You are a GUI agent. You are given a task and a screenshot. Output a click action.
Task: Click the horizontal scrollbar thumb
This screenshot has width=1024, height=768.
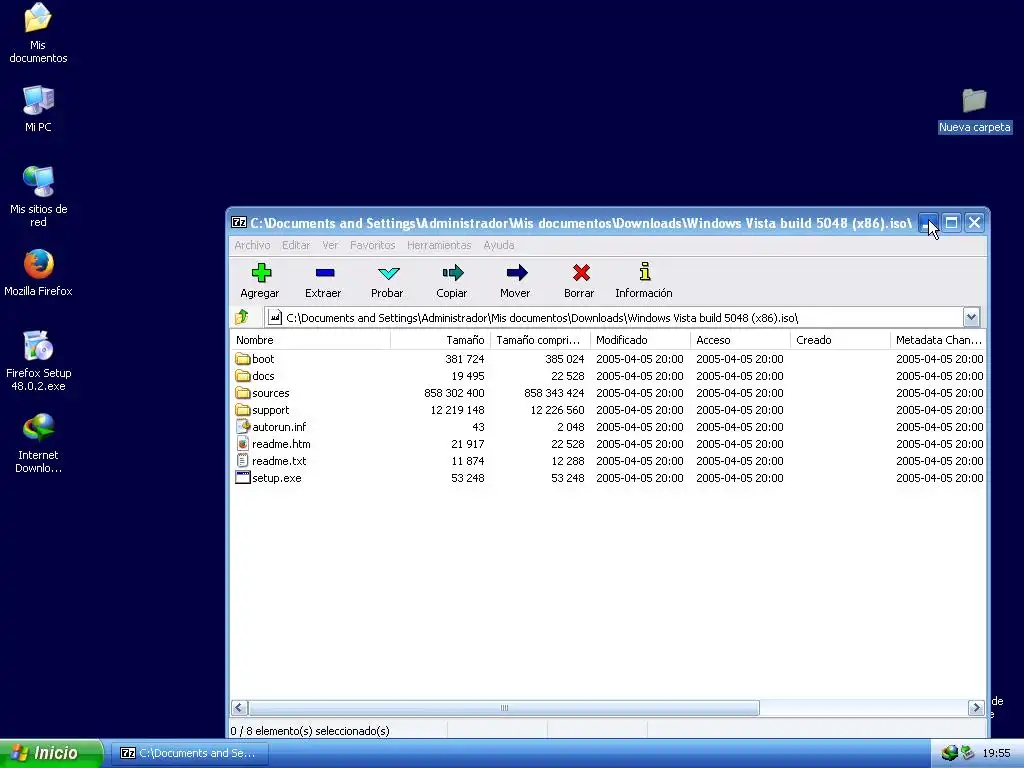pos(504,708)
